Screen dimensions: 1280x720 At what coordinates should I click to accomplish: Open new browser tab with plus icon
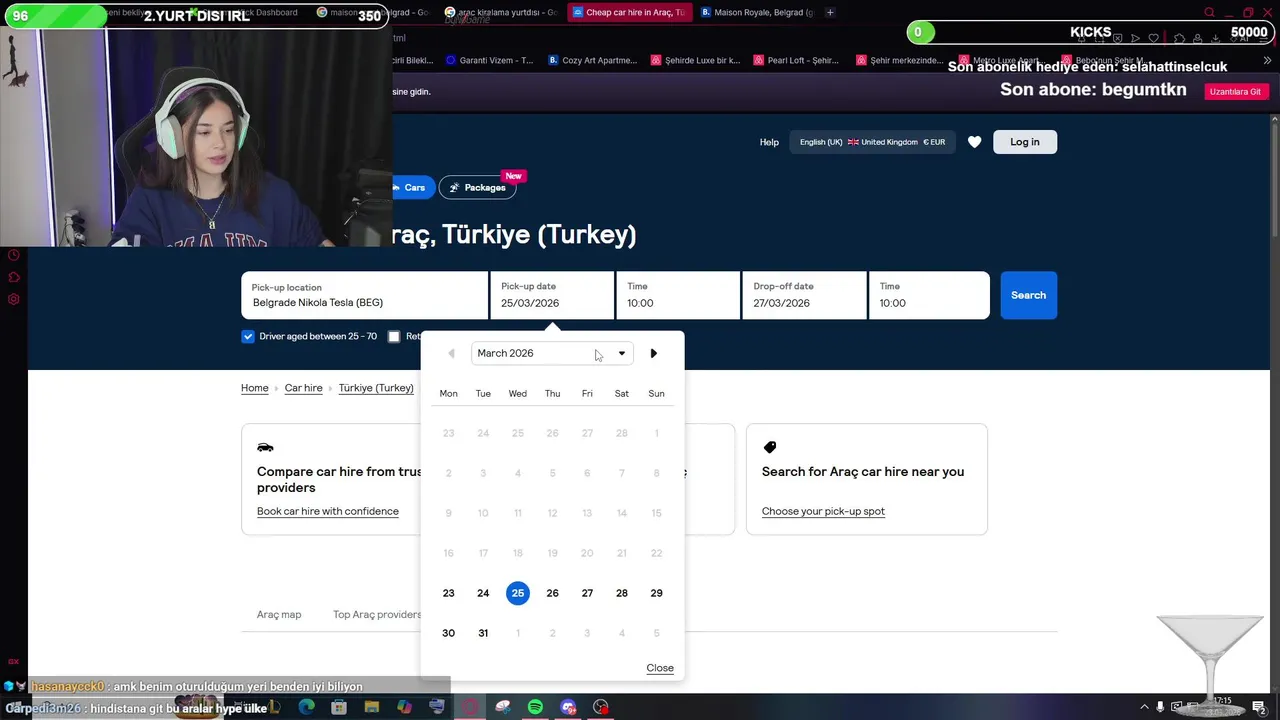(830, 12)
